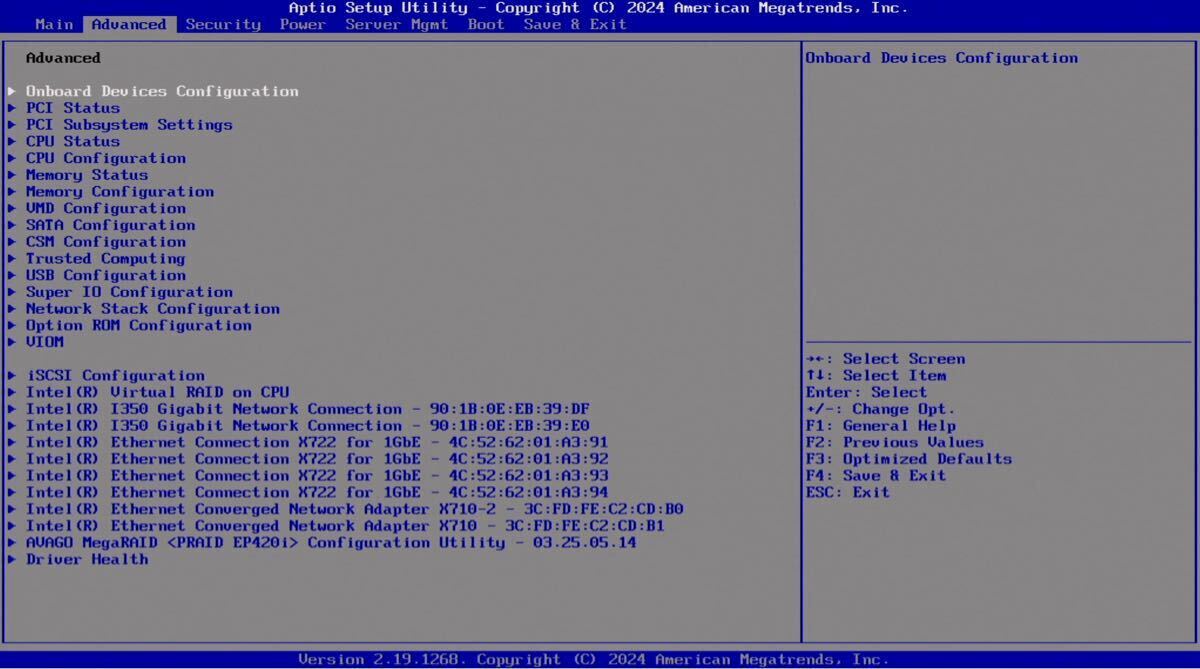Open CSM Configuration
Viewport: 1200px width, 669px height.
pyautogui.click(x=106, y=242)
